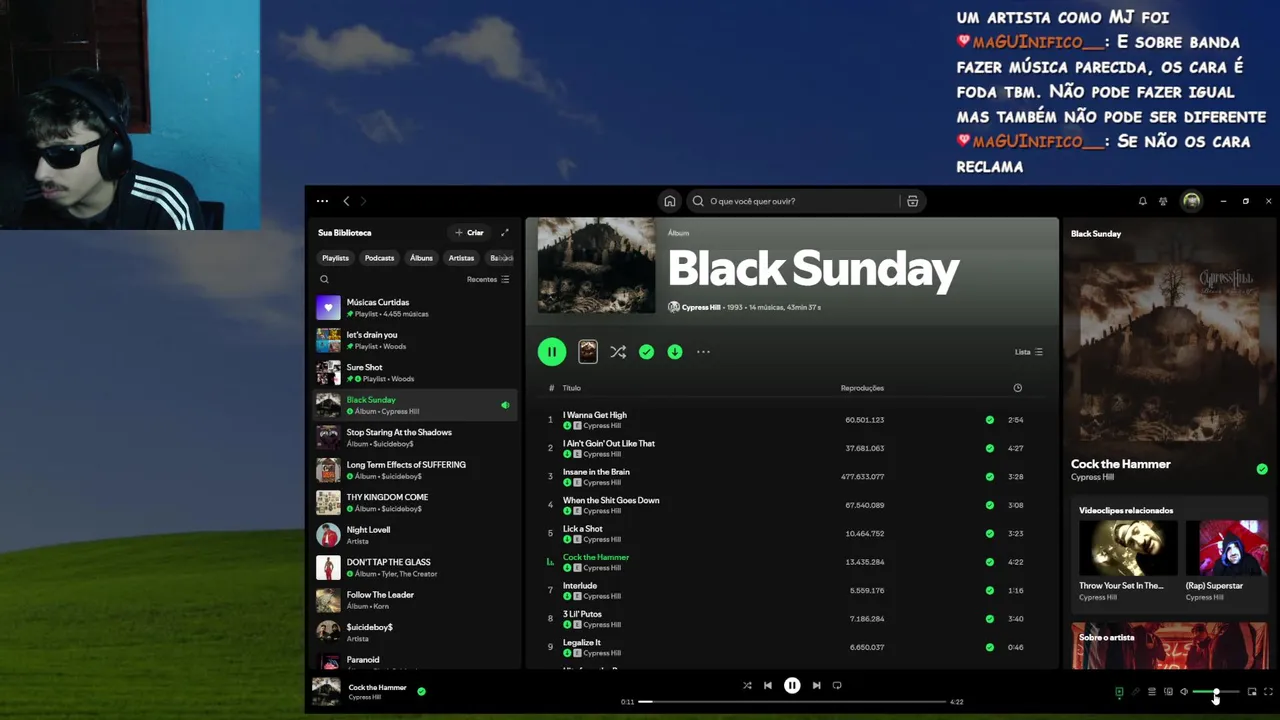Toggle saved check in now-playing bar
1280x720 pixels.
[x=421, y=691]
